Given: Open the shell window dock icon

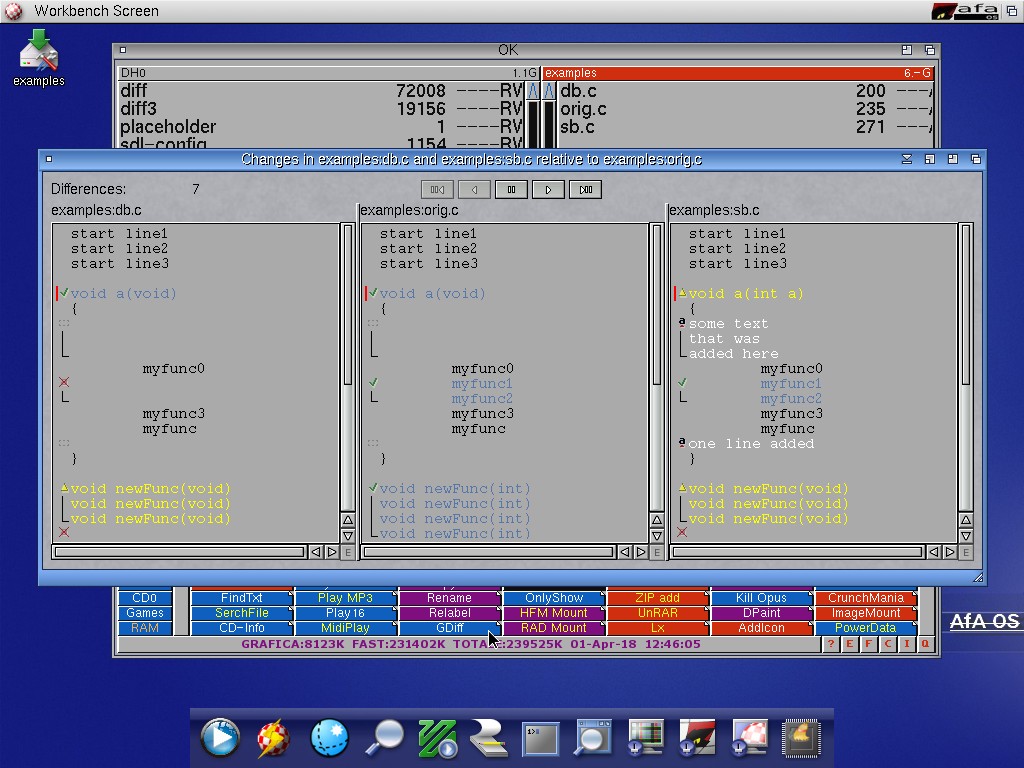Looking at the screenshot, I should click(540, 738).
